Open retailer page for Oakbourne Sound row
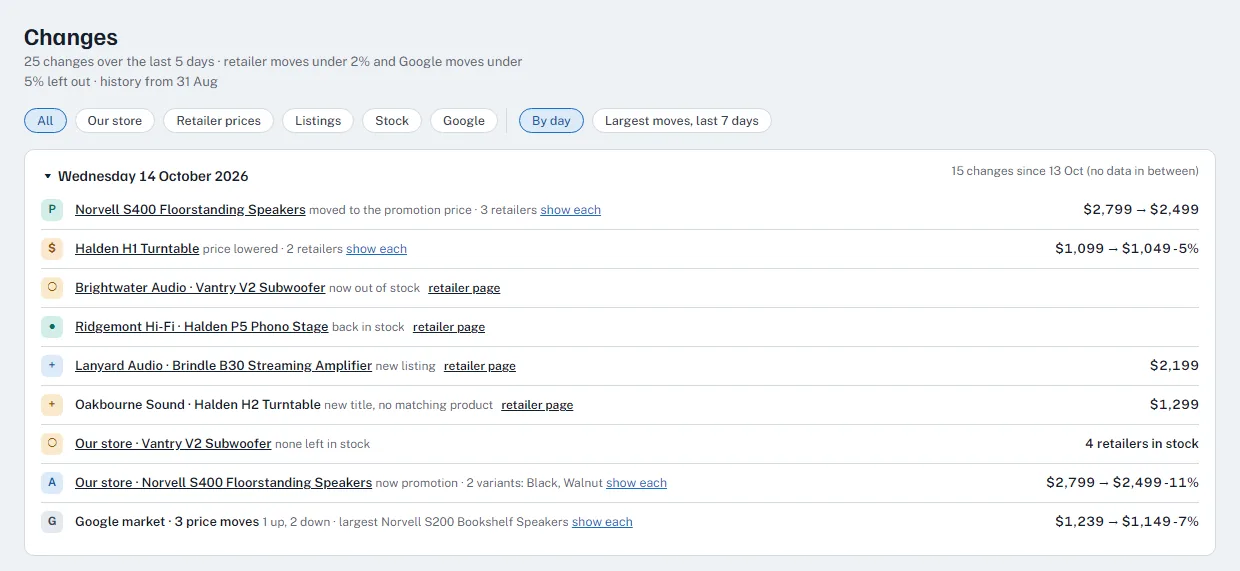 point(537,405)
